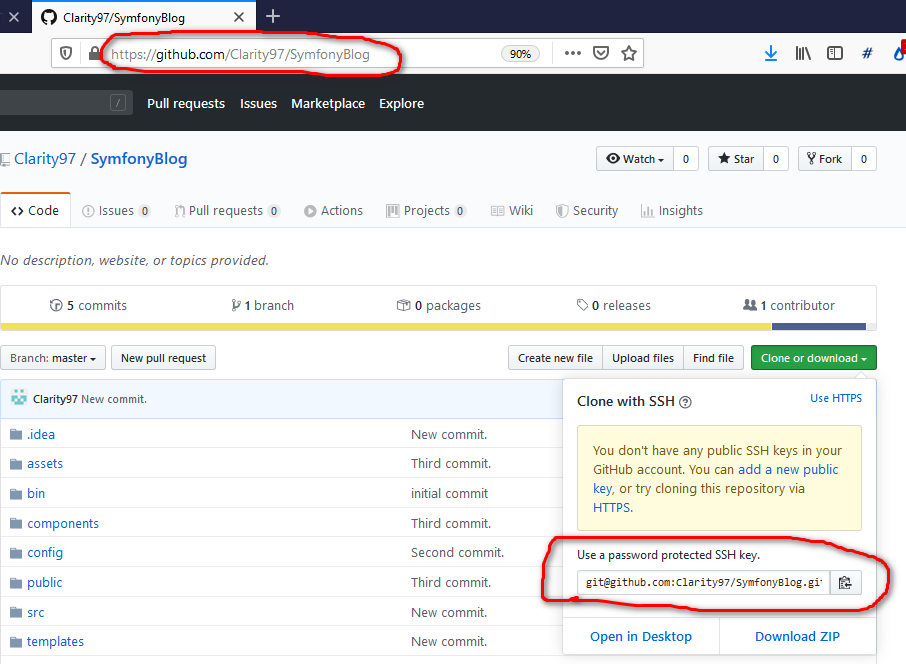Click the Firefox tracking protection shield icon
The height and width of the screenshot is (664, 906).
click(66, 54)
